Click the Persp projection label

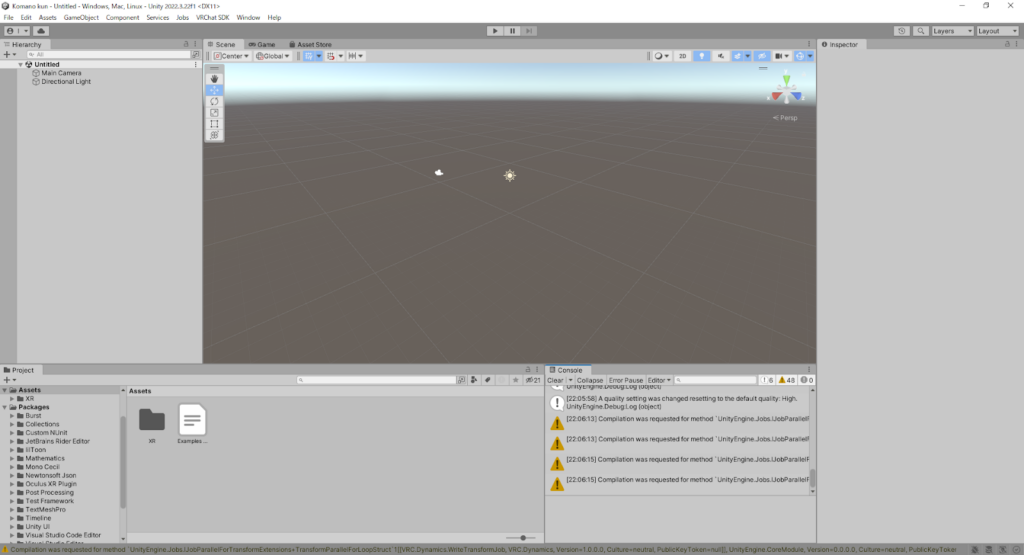[x=785, y=118]
